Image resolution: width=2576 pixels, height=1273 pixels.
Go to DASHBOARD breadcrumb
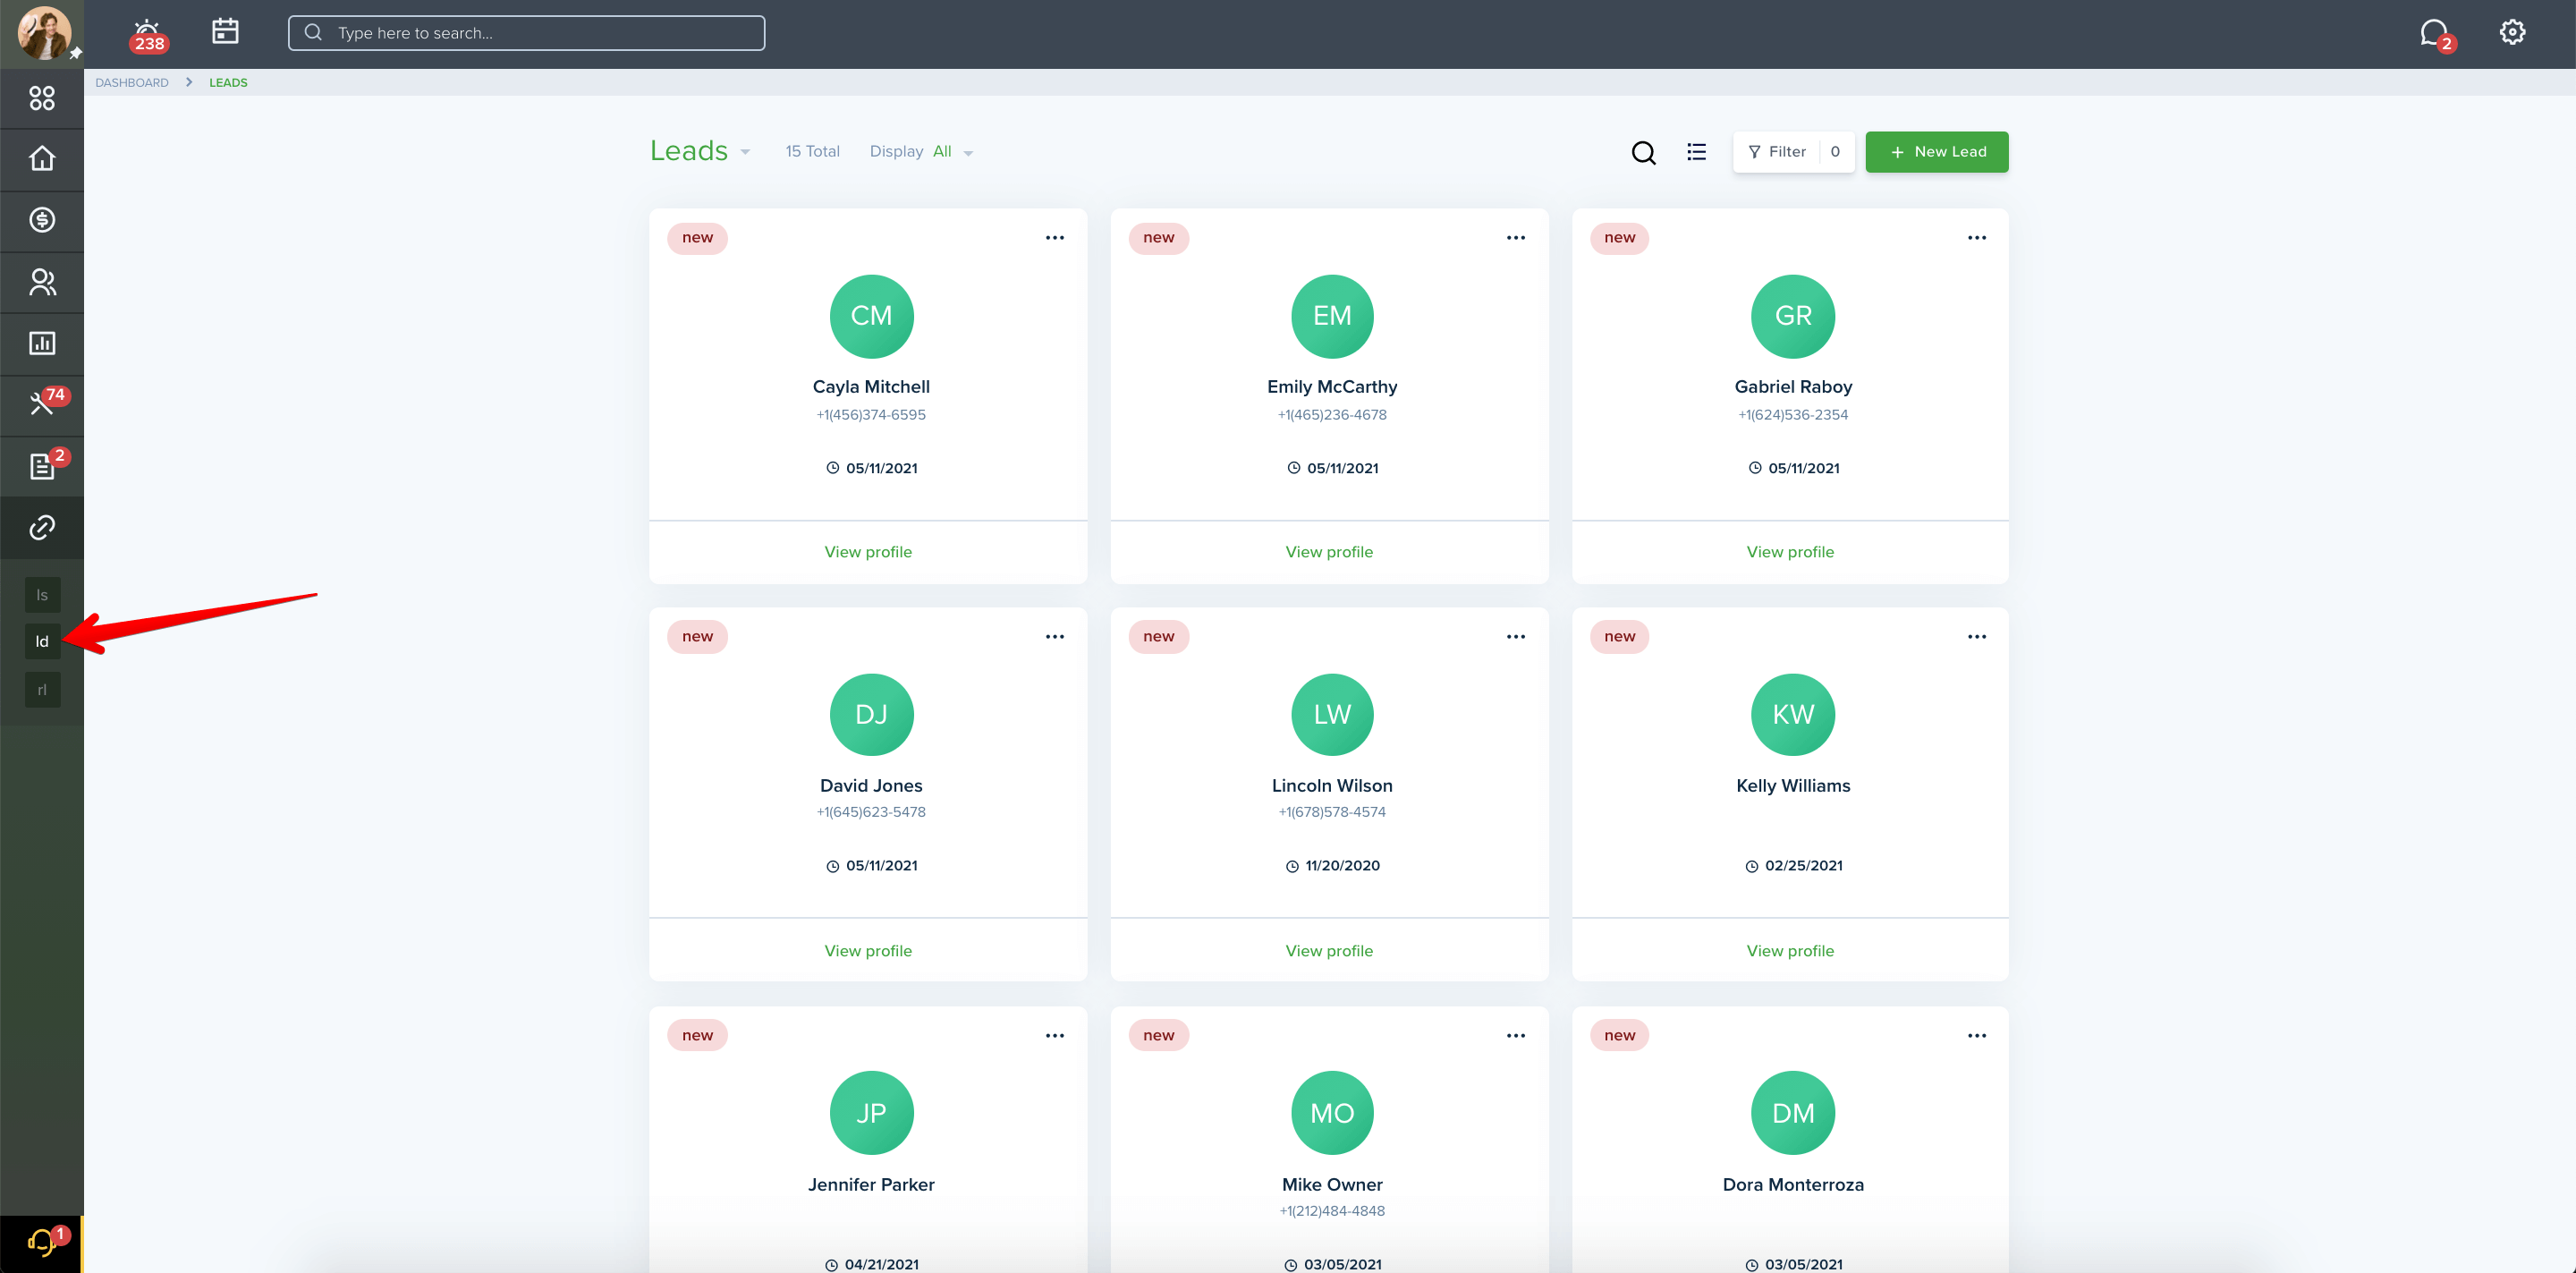pyautogui.click(x=132, y=83)
